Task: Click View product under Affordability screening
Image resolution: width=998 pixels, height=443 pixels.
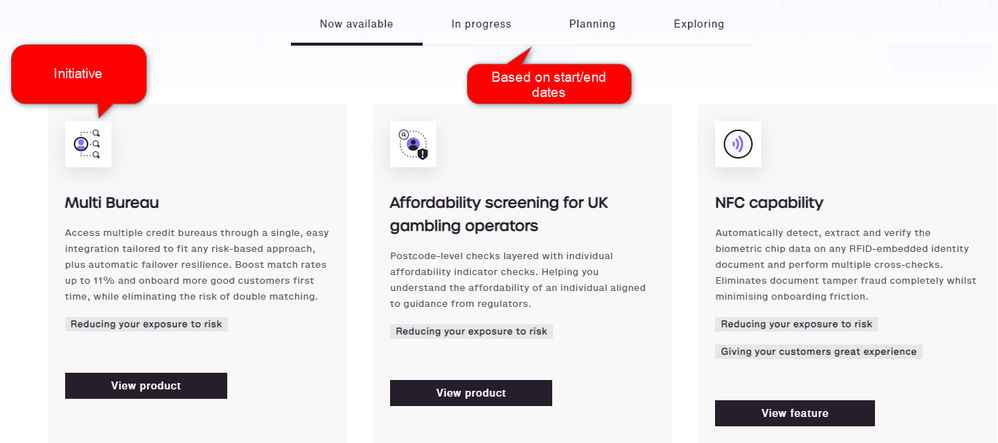Action: pos(471,393)
